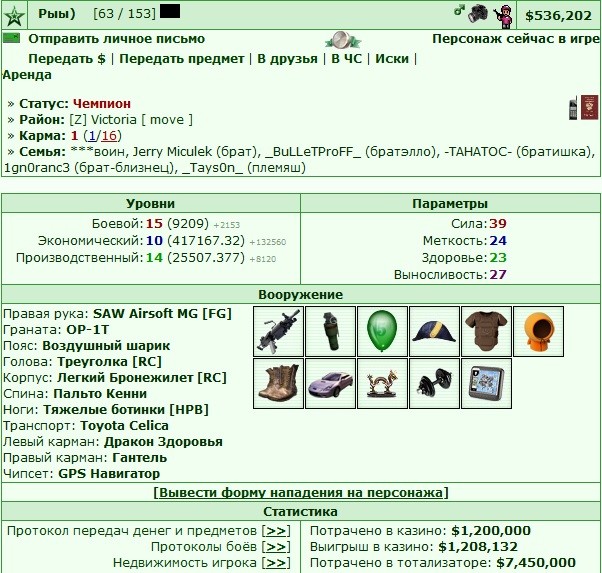Click the silver medal badge icon
This screenshot has width=602, height=573.
[342, 40]
